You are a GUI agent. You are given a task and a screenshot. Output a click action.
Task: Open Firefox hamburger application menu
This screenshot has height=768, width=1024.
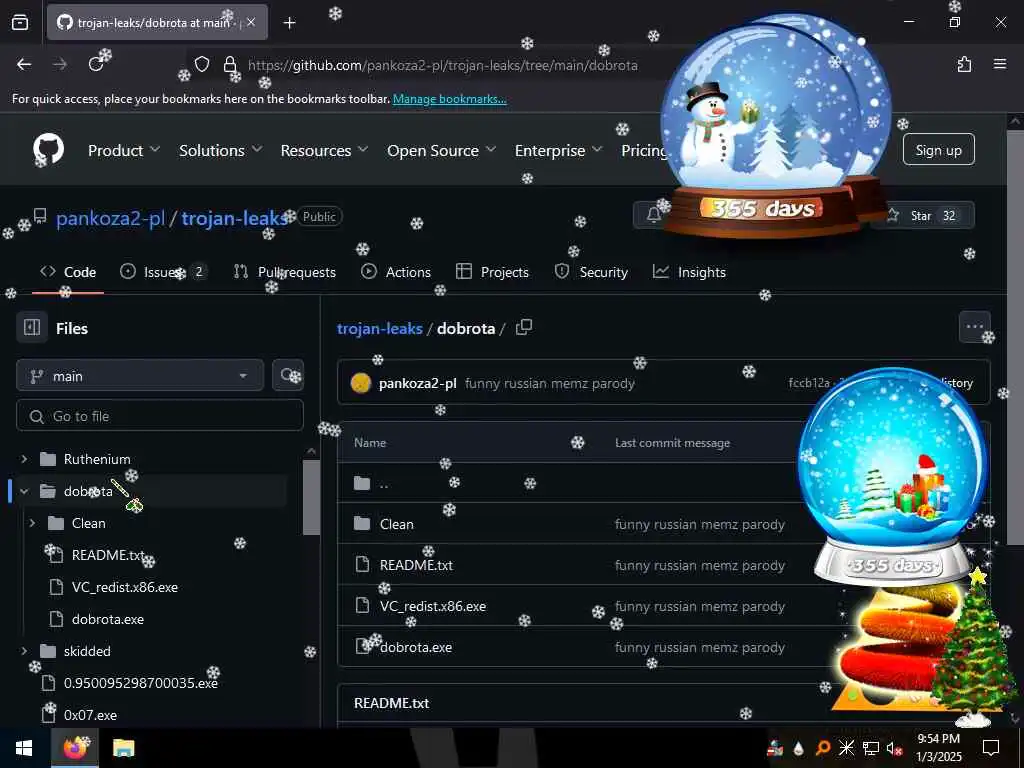tap(1000, 64)
